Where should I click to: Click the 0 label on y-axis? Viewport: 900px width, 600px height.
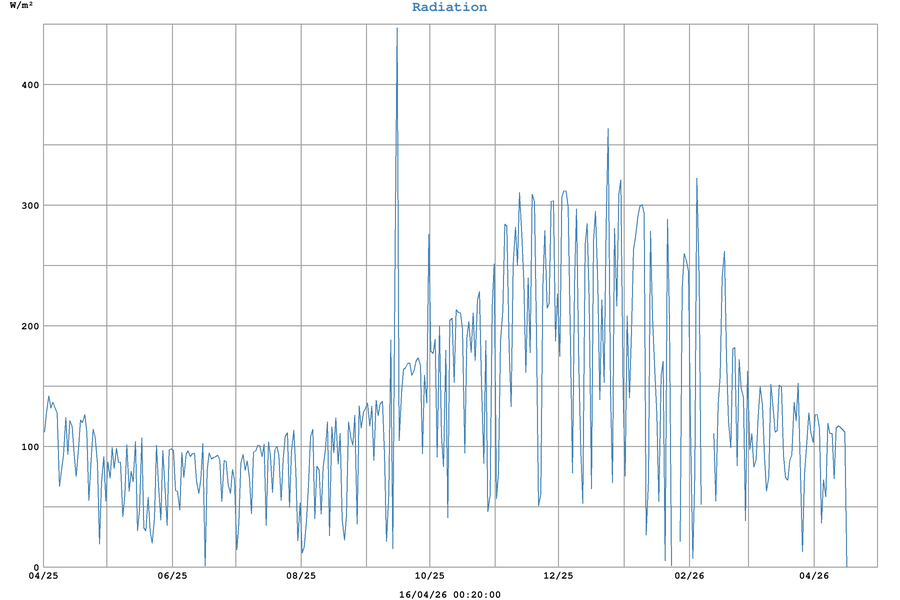pyautogui.click(x=35, y=568)
